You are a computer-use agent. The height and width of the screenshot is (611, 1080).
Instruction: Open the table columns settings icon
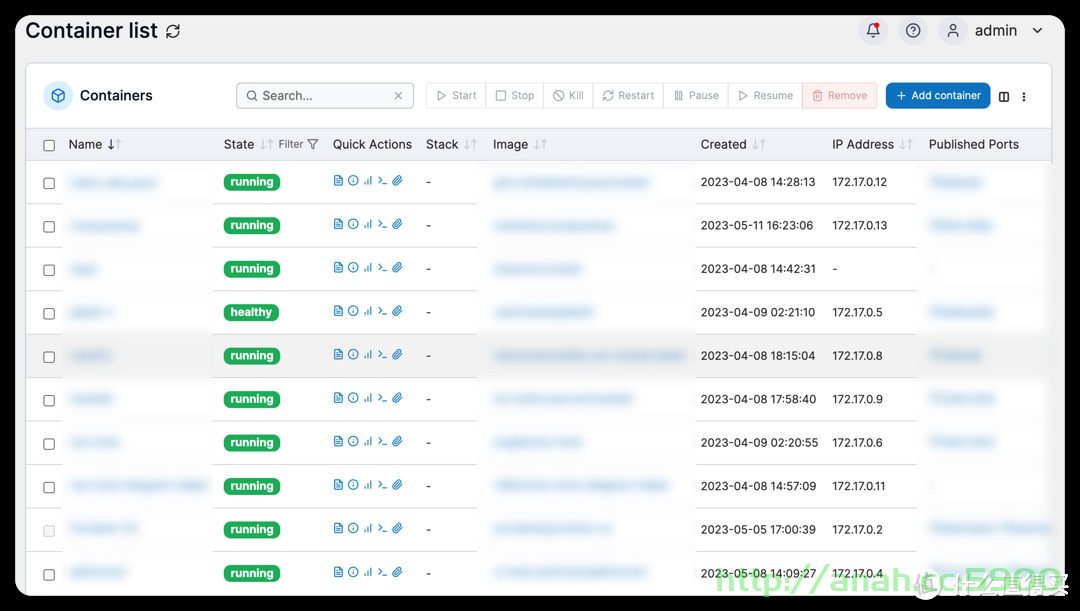pyautogui.click(x=1004, y=97)
